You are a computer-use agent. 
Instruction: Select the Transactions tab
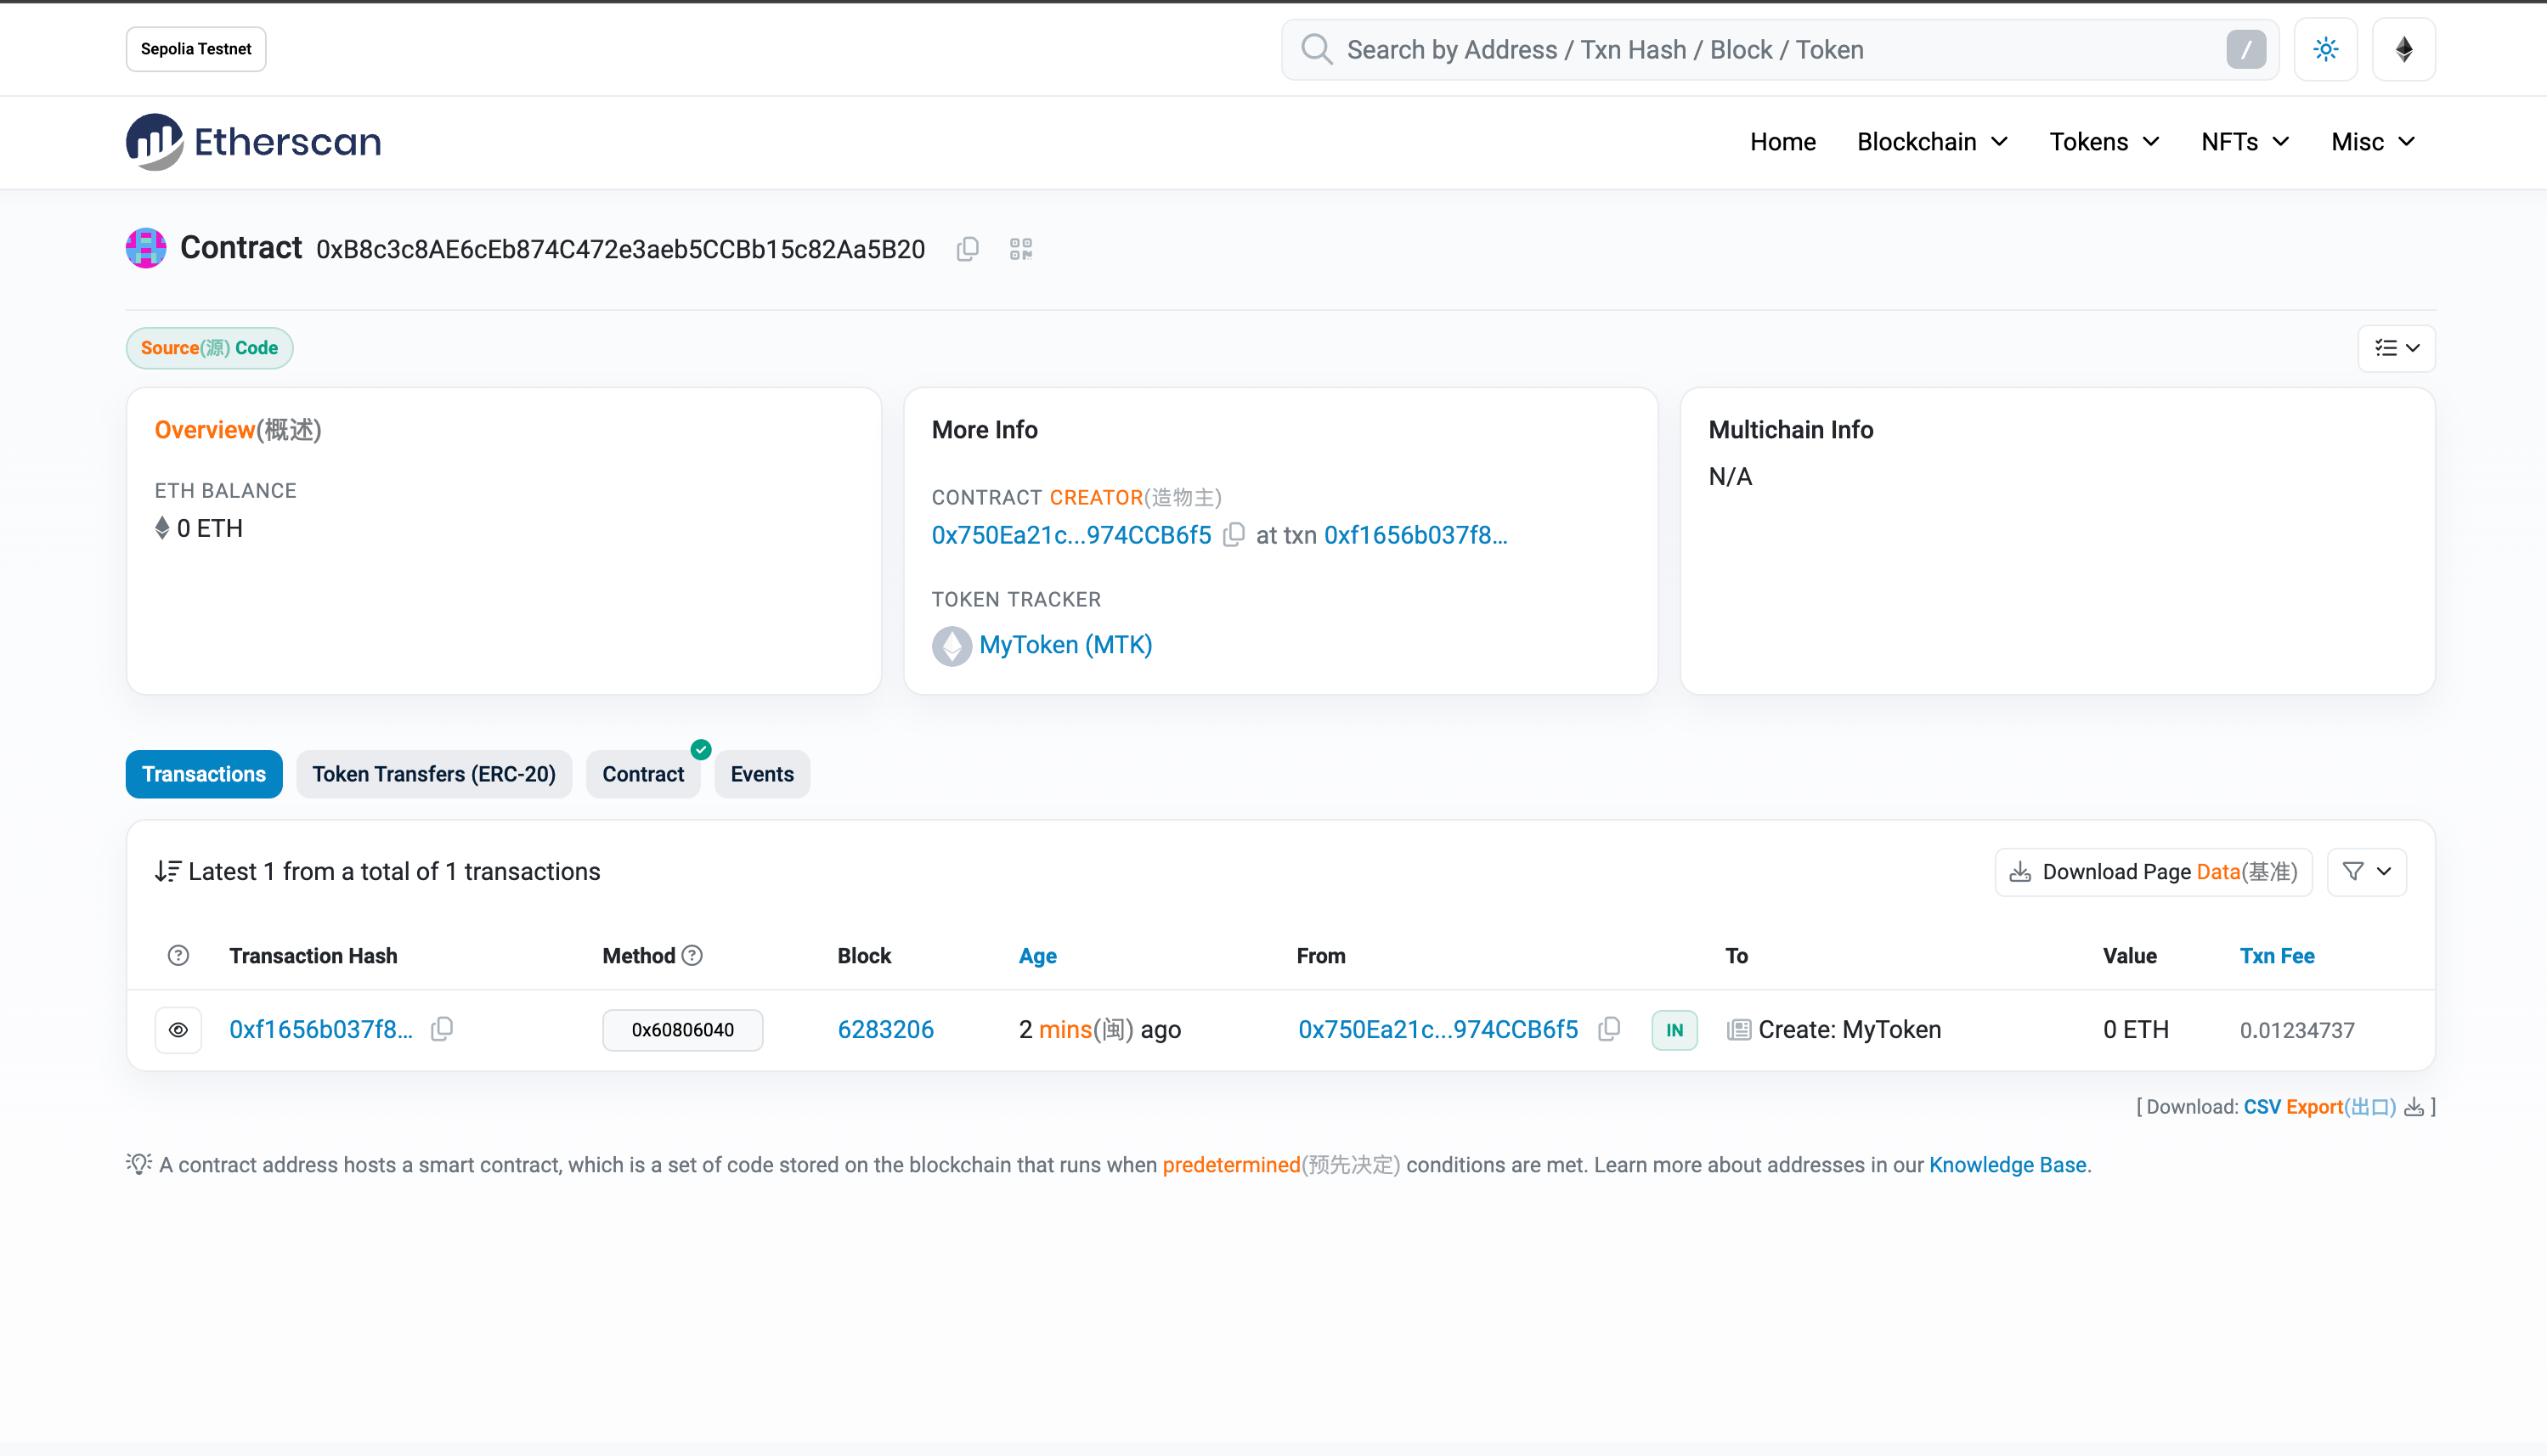(x=204, y=774)
